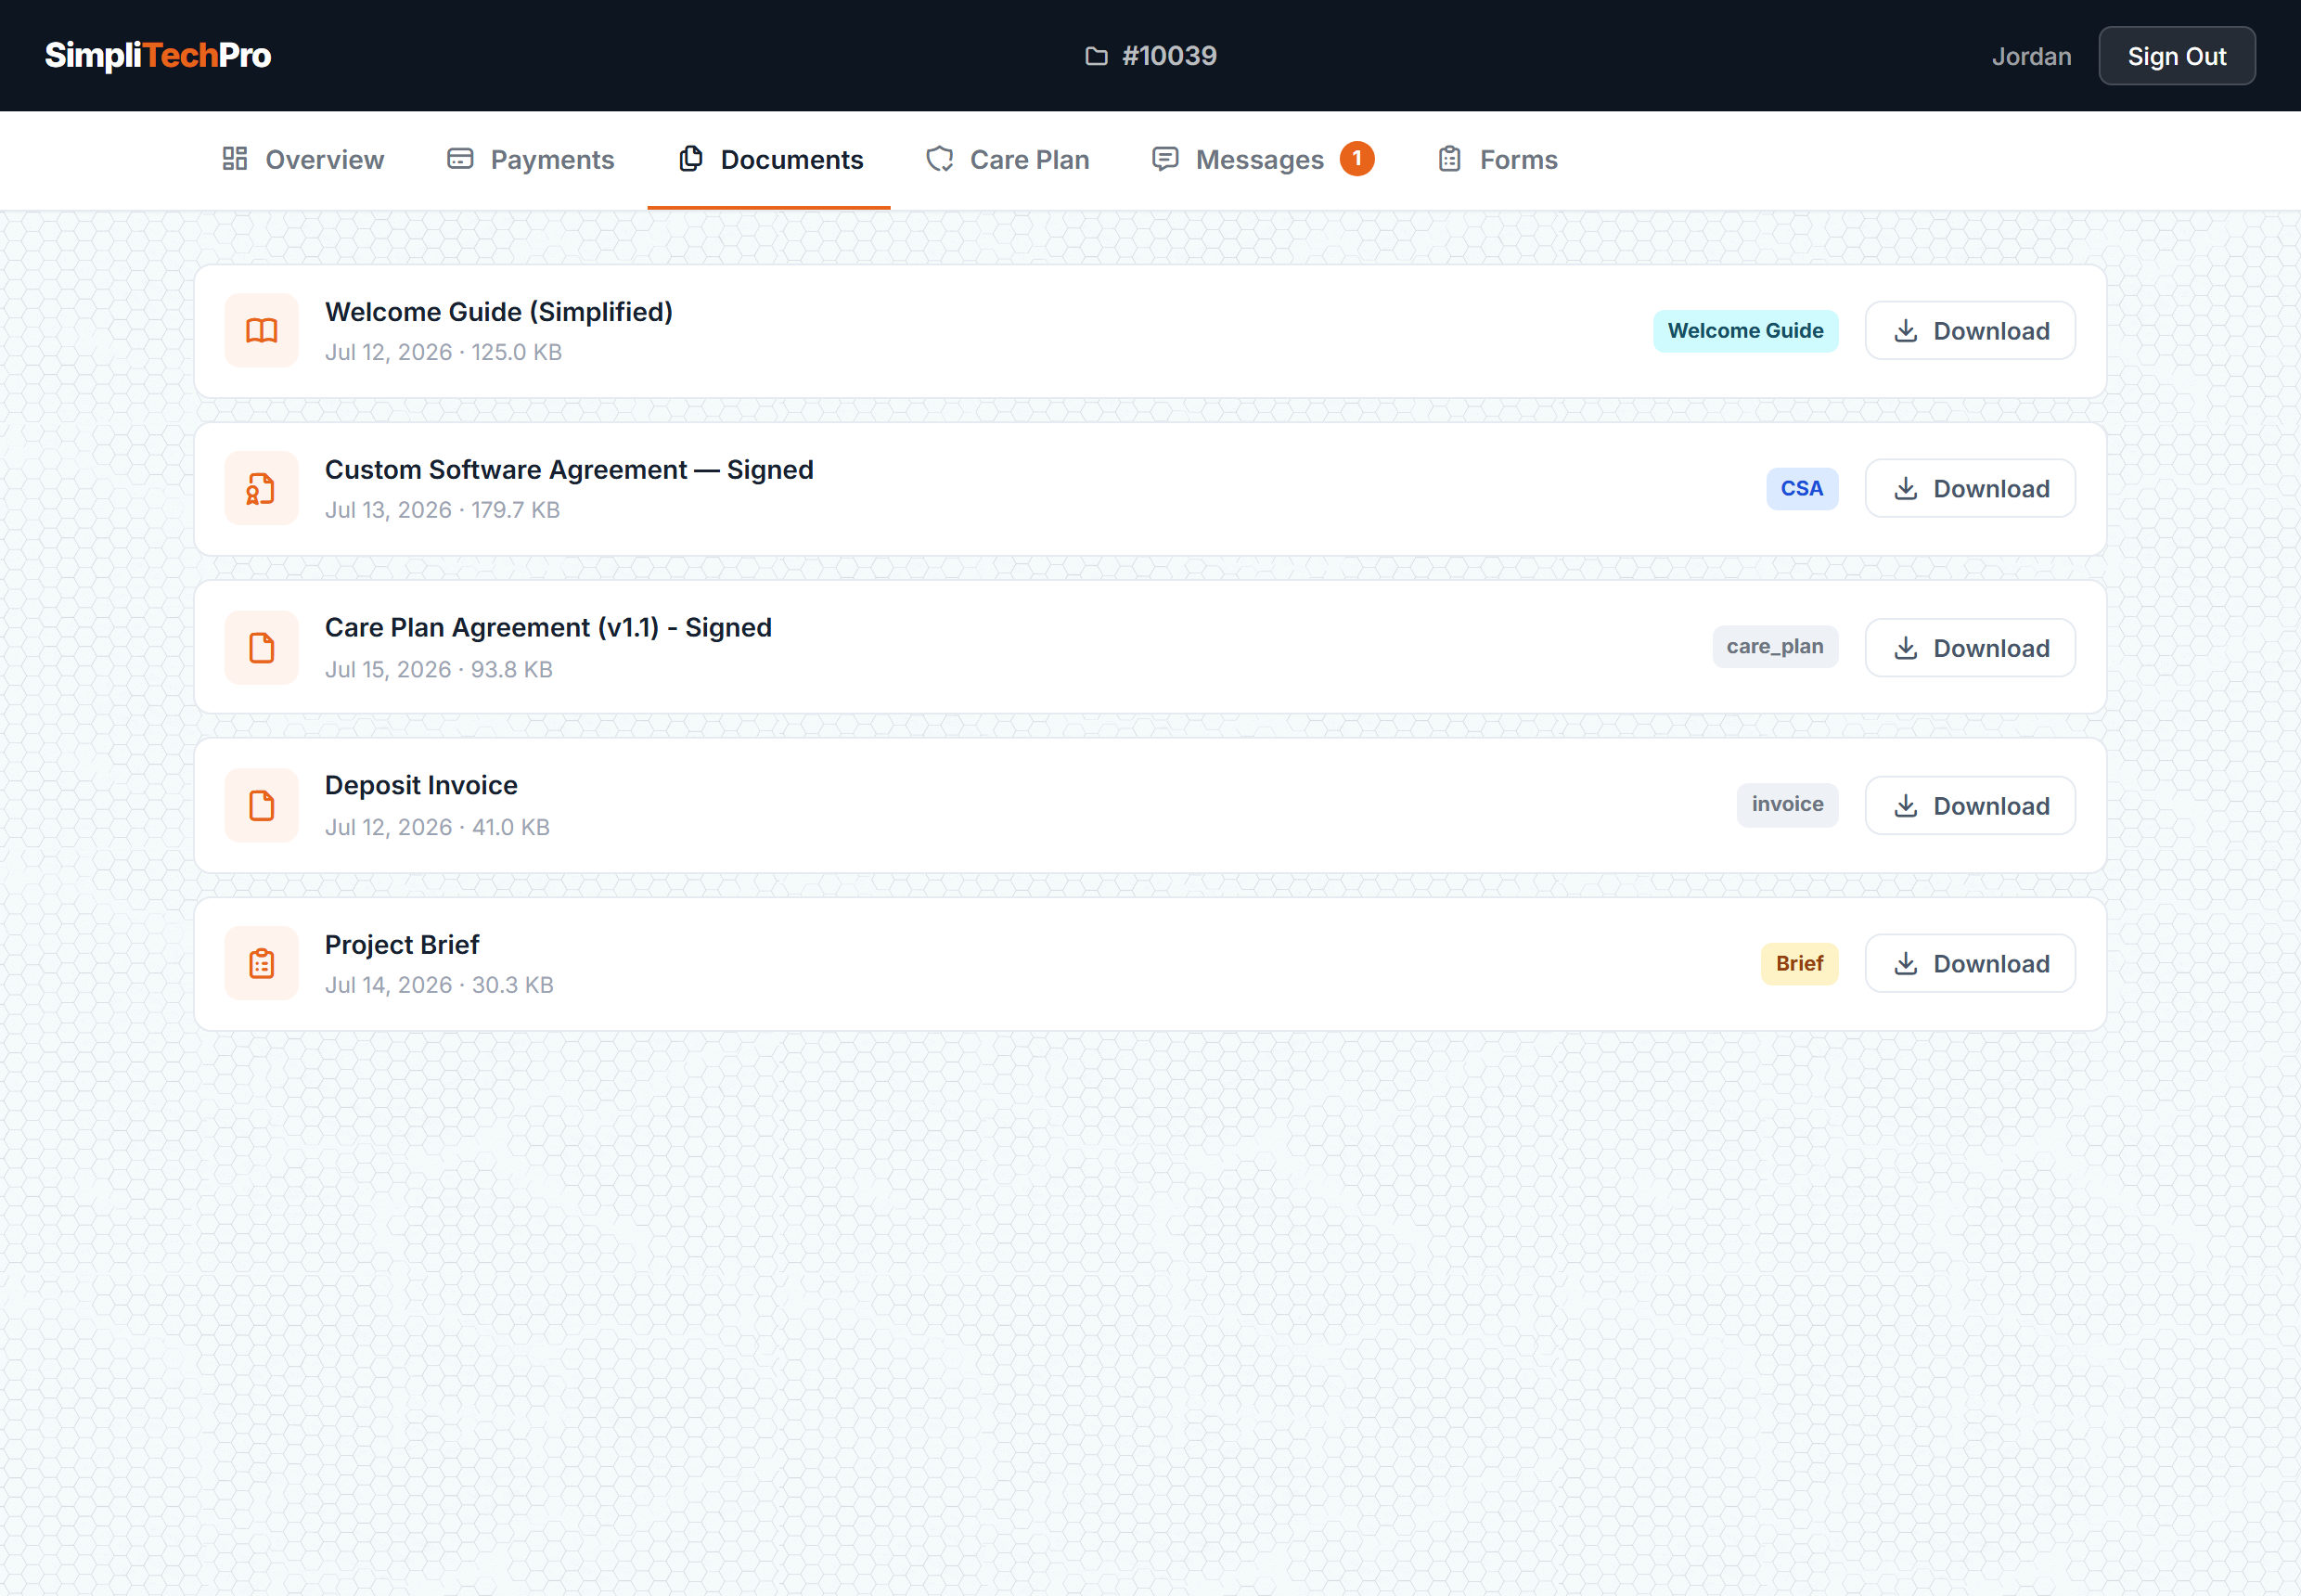Click the Care Plan shield icon
Screen dimensions: 2301x1596
coord(939,159)
